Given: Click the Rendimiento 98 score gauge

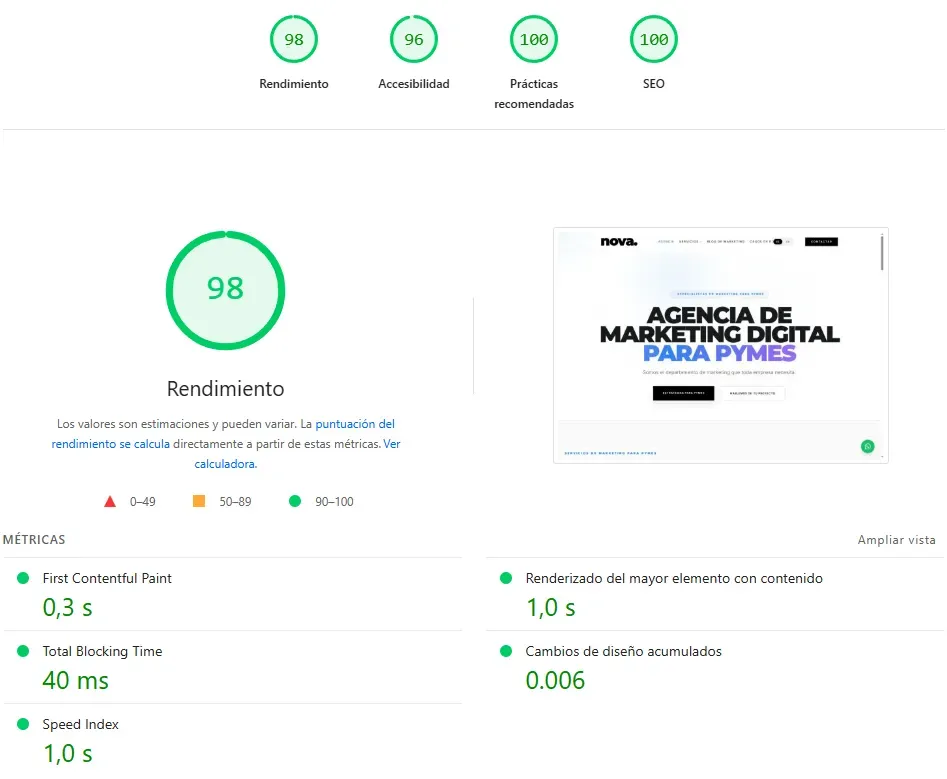Looking at the screenshot, I should click(293, 39).
